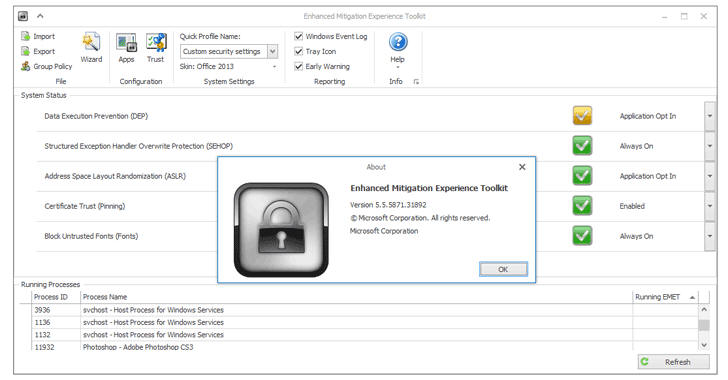Click the Help question mark icon
The image size is (728, 380).
coord(398,42)
